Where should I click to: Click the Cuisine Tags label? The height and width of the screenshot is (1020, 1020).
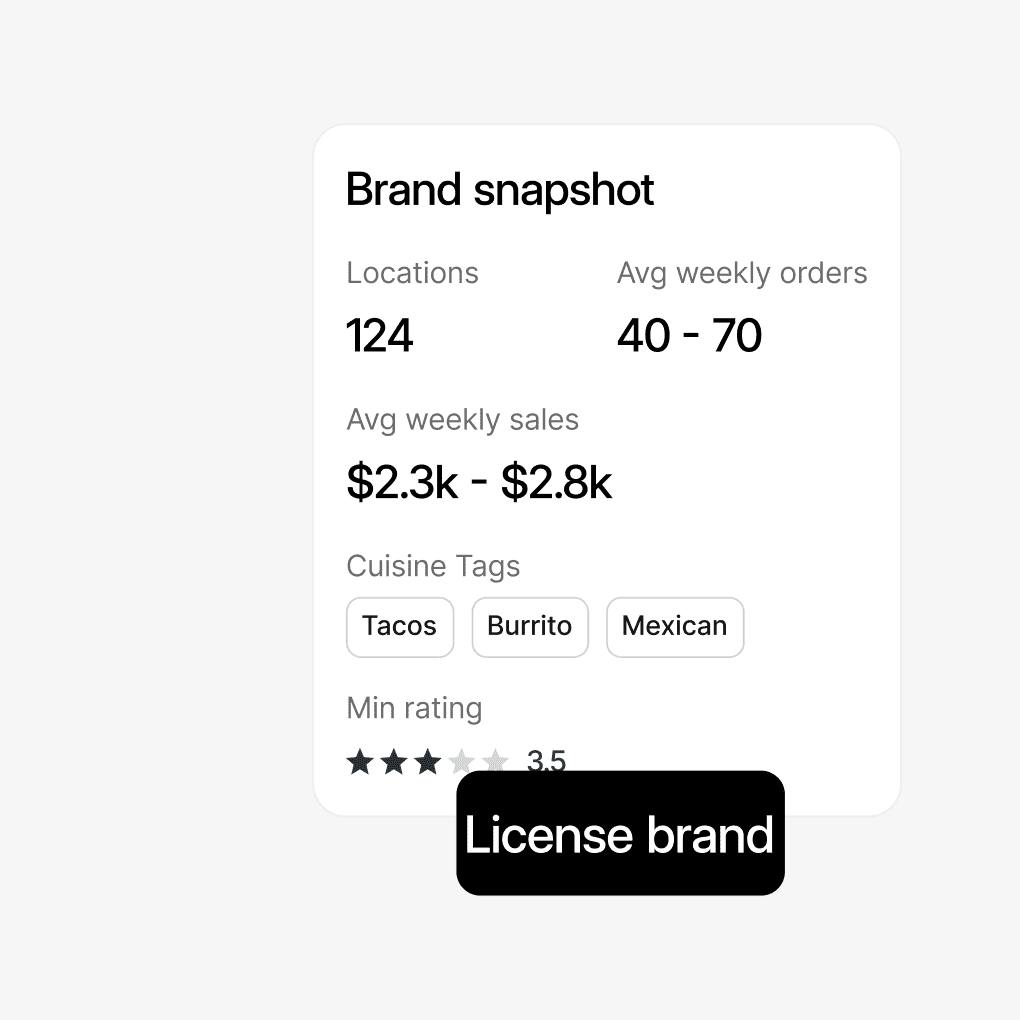pos(433,566)
